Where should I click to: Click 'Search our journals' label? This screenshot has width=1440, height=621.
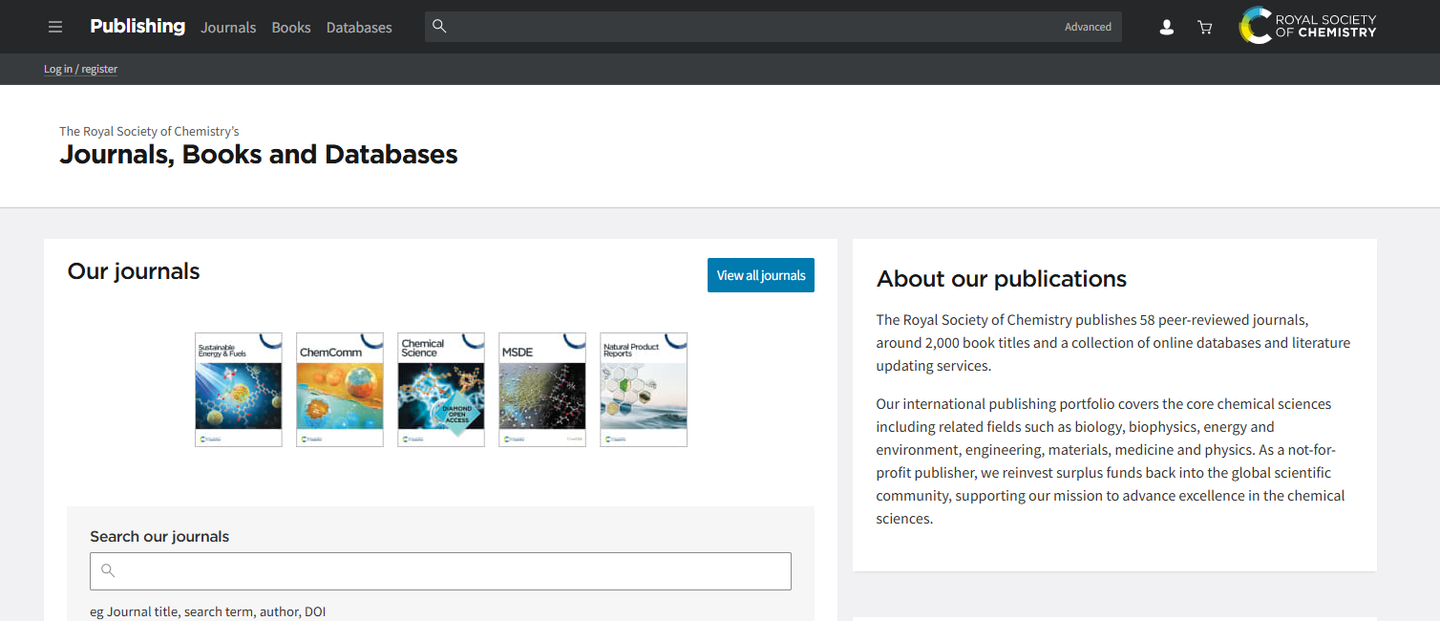point(160,537)
